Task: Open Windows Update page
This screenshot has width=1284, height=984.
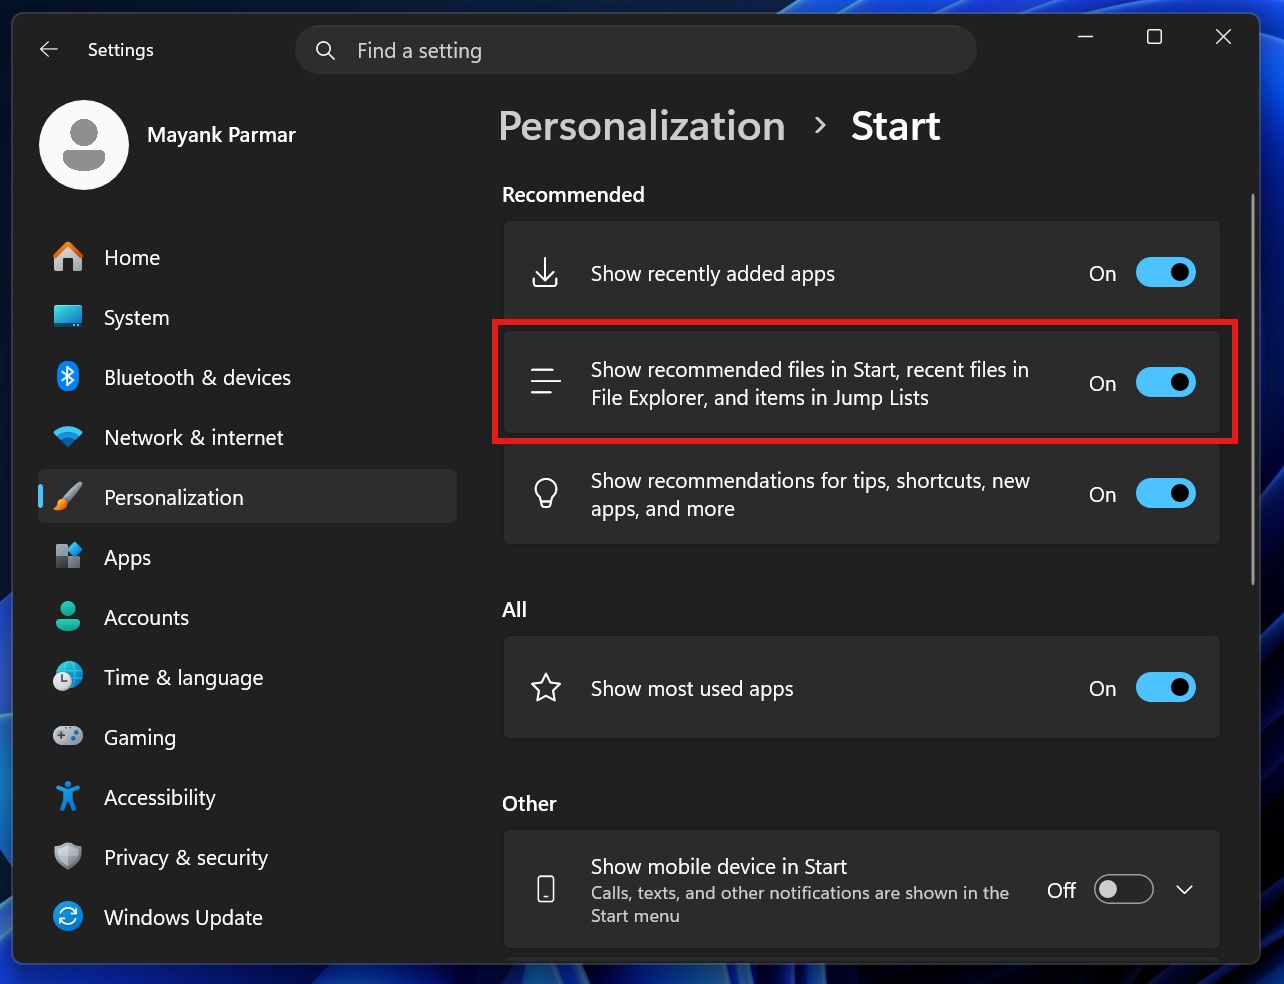Action: (x=247, y=917)
